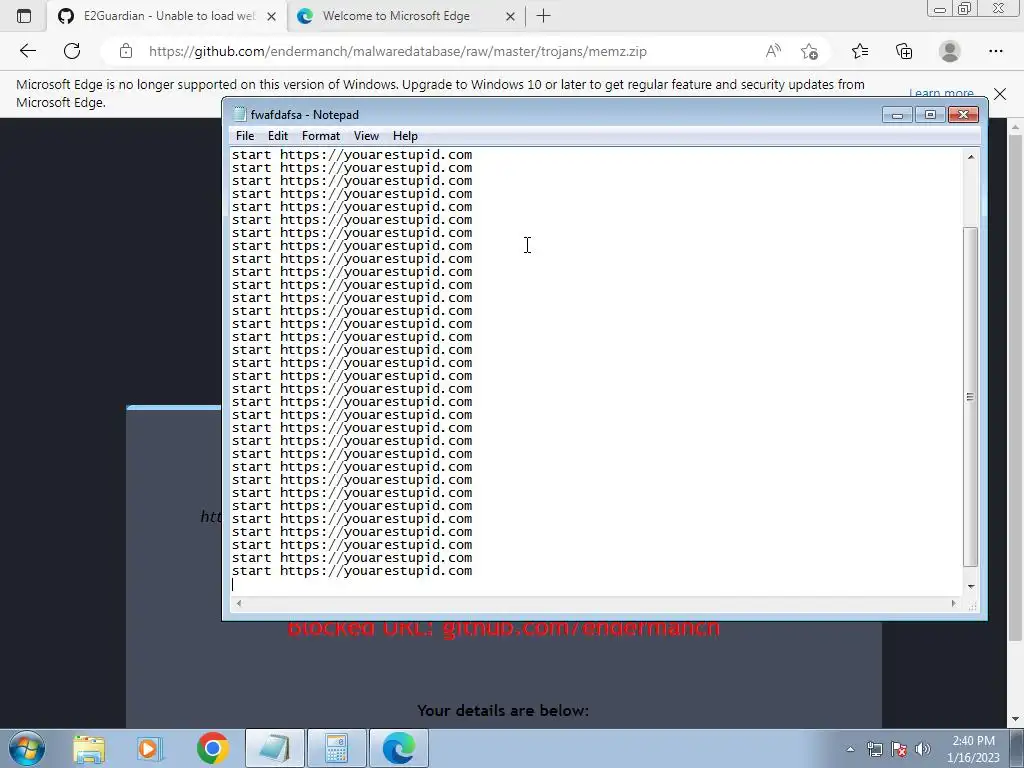The height and width of the screenshot is (768, 1024).
Task: Open Read aloud in Edge
Action: click(773, 51)
